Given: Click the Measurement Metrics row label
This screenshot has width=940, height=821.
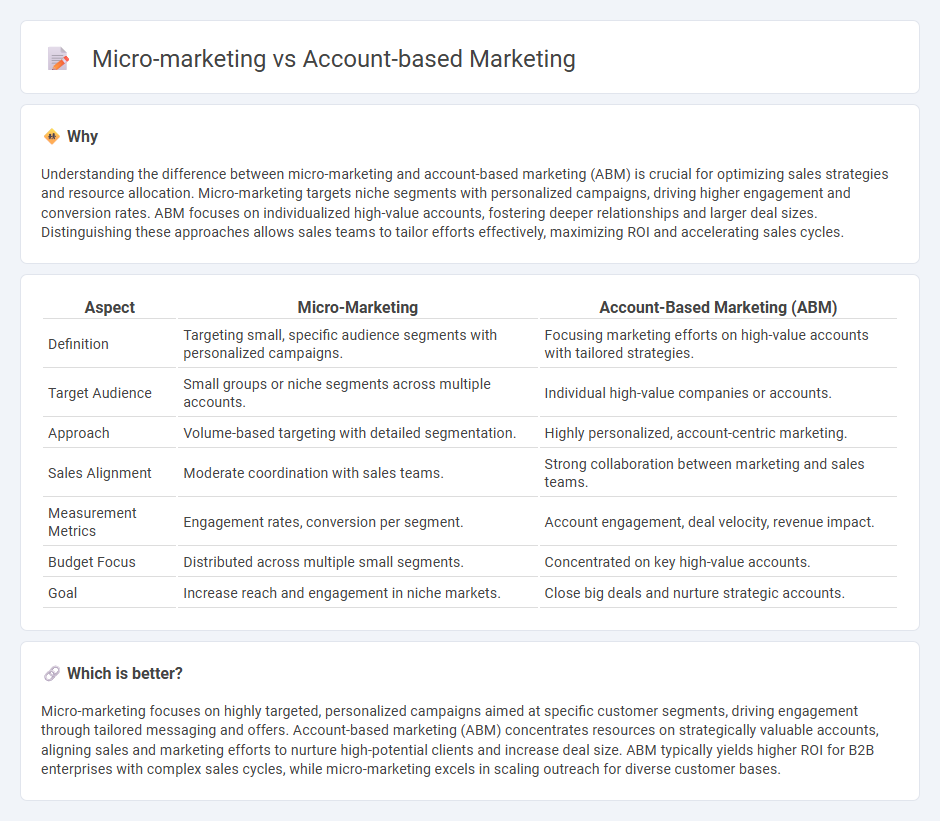Looking at the screenshot, I should pos(92,522).
